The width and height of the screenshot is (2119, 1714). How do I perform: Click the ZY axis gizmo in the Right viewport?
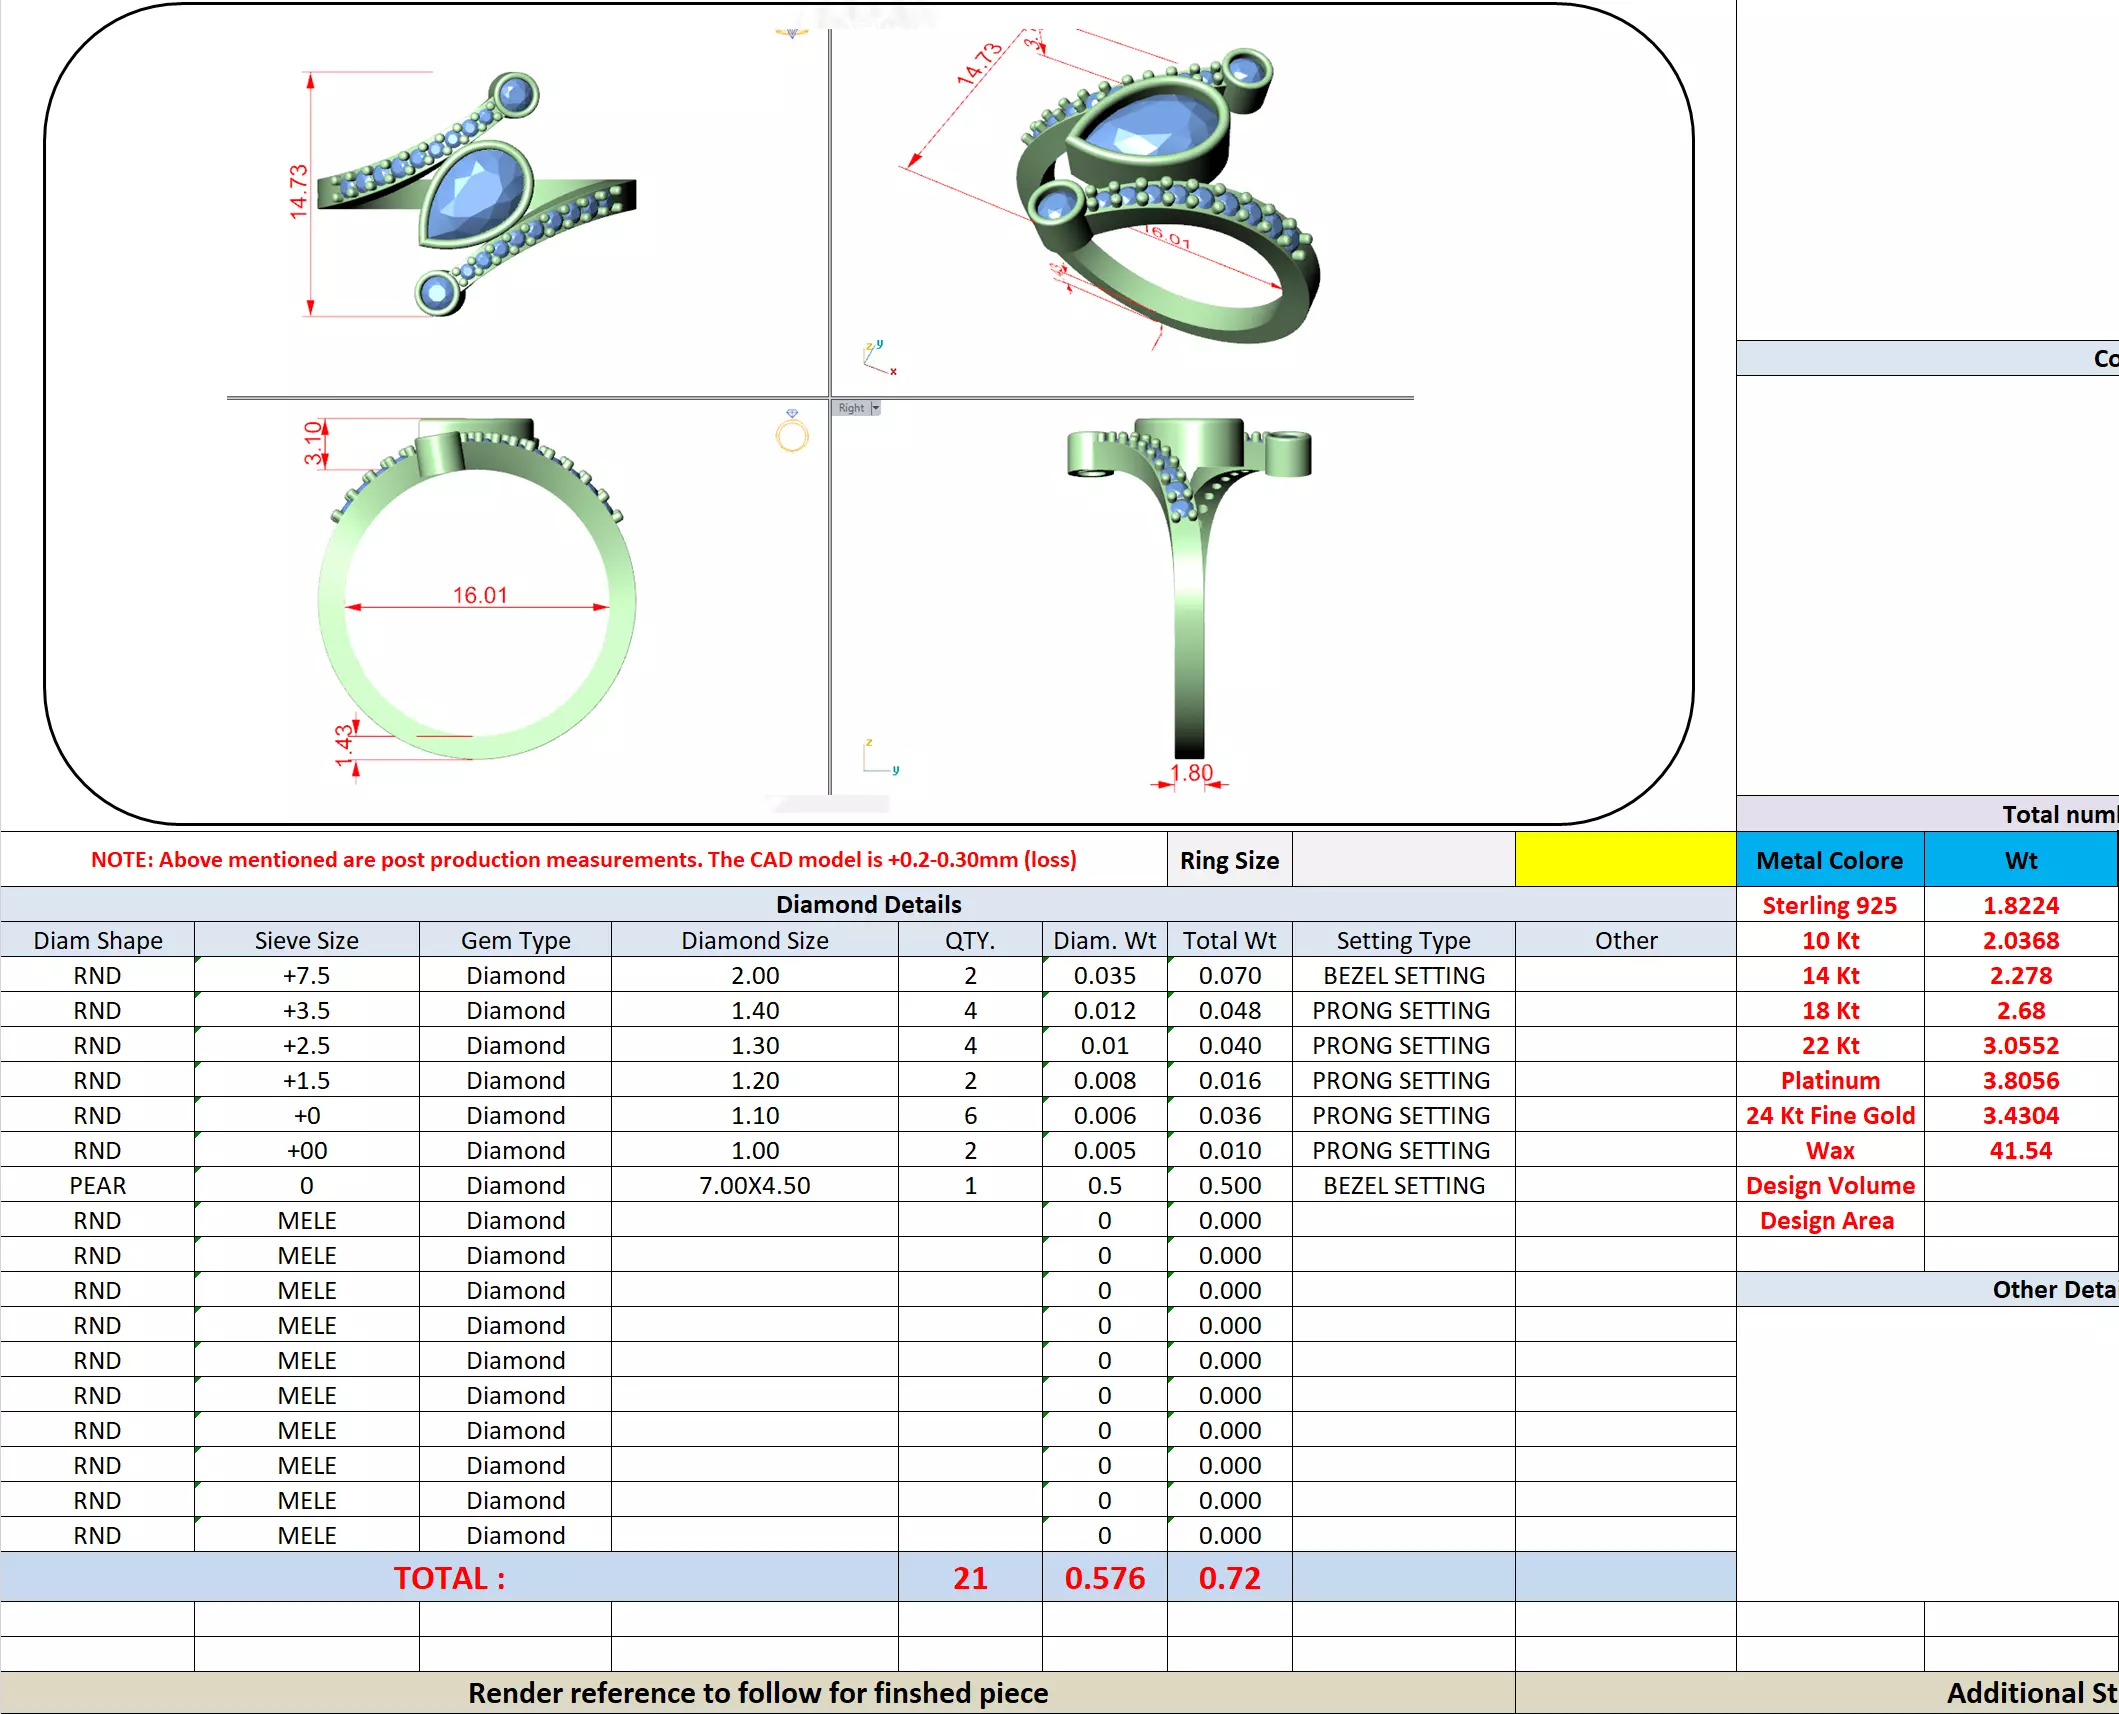(x=879, y=757)
